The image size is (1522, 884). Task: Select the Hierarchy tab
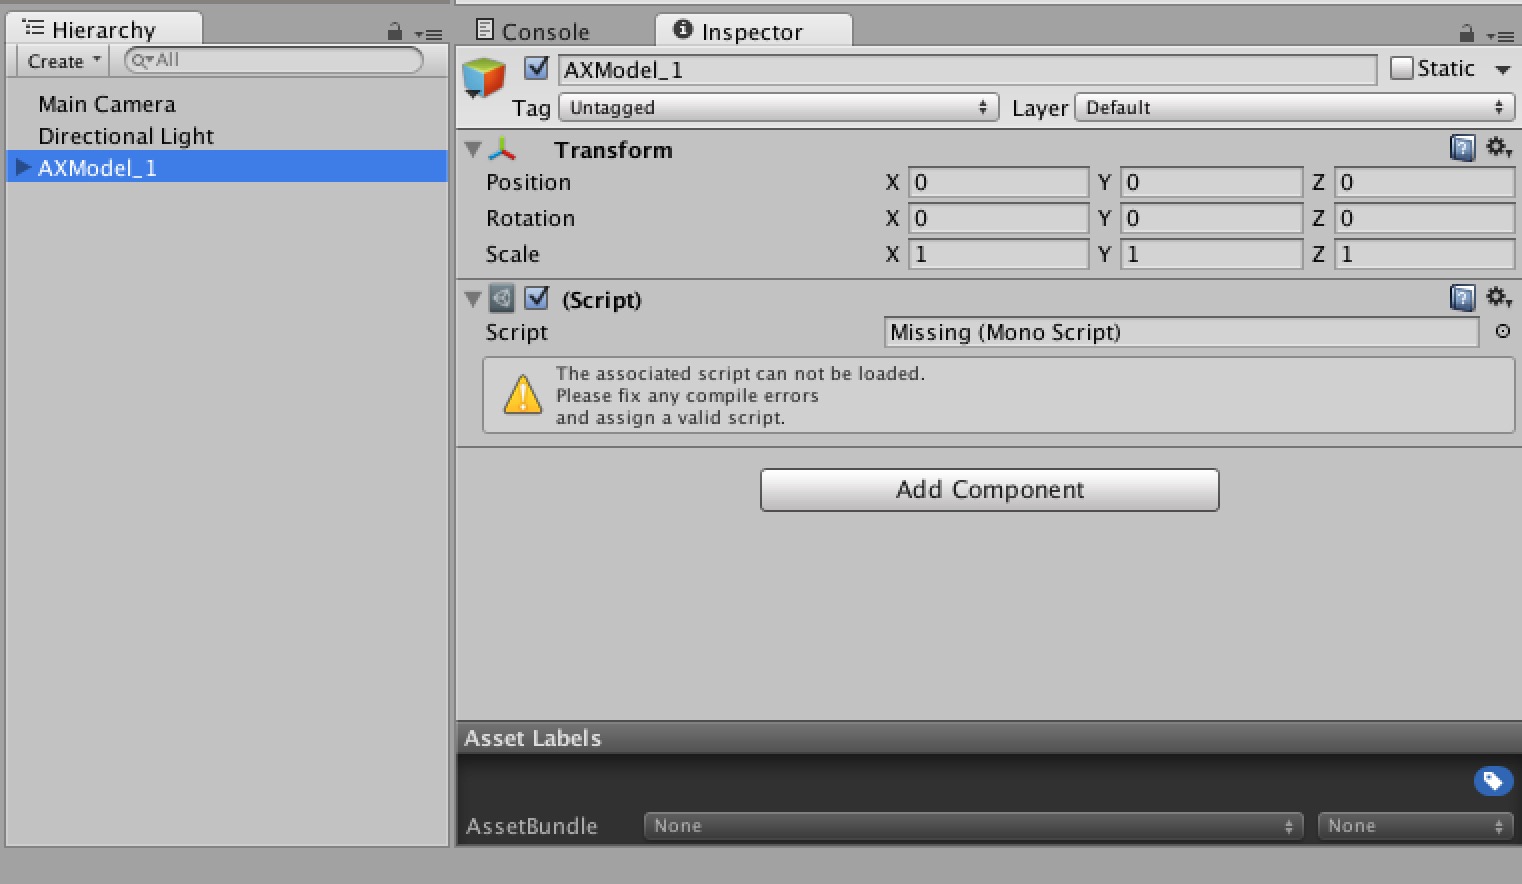103,29
